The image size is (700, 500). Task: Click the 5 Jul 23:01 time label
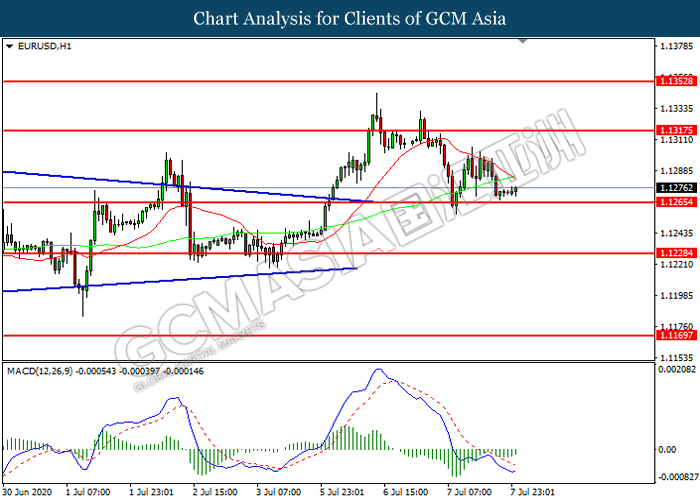(x=342, y=492)
